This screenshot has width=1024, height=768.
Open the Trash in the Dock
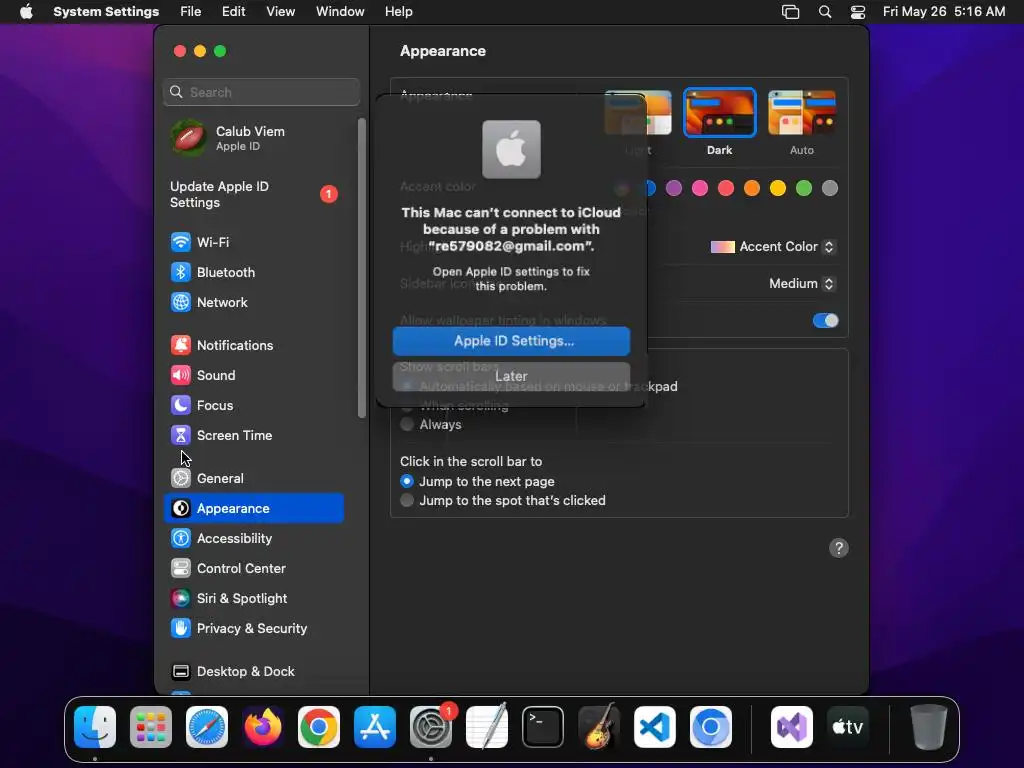[x=929, y=727]
